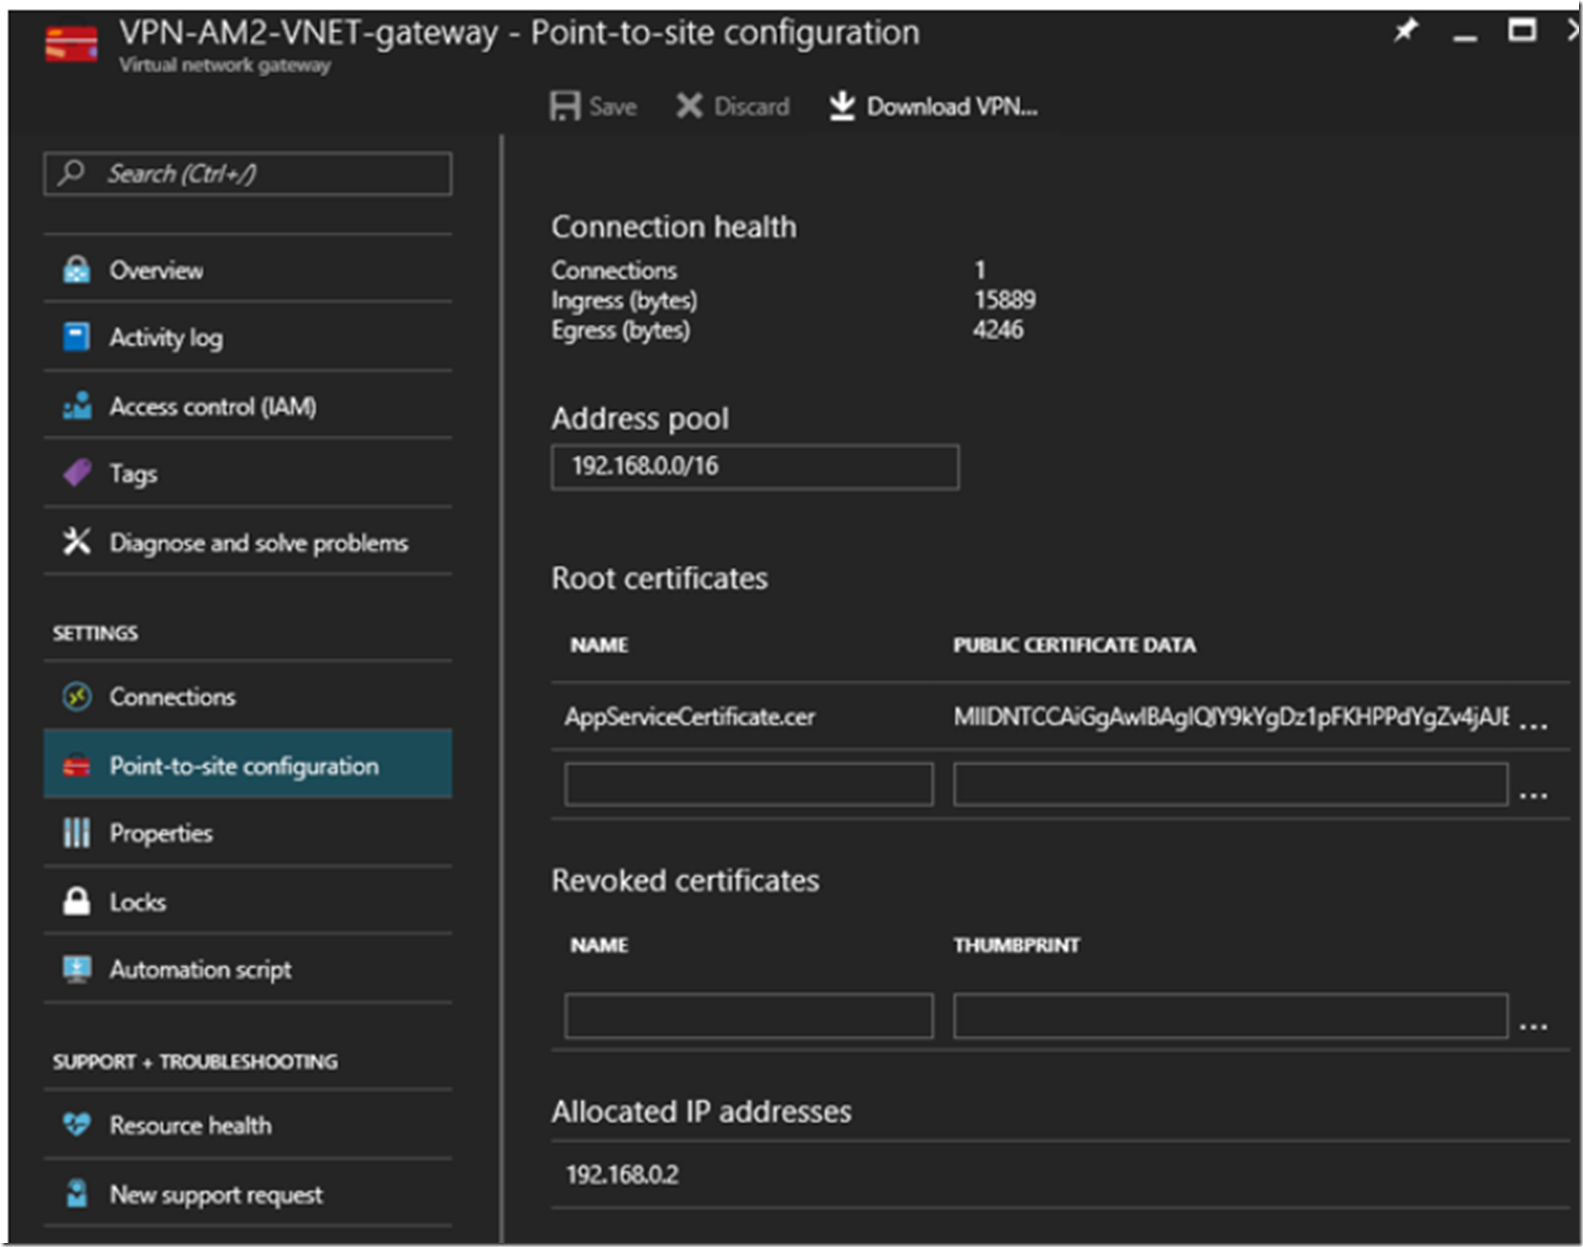Click empty public certificate data field

click(x=1230, y=784)
